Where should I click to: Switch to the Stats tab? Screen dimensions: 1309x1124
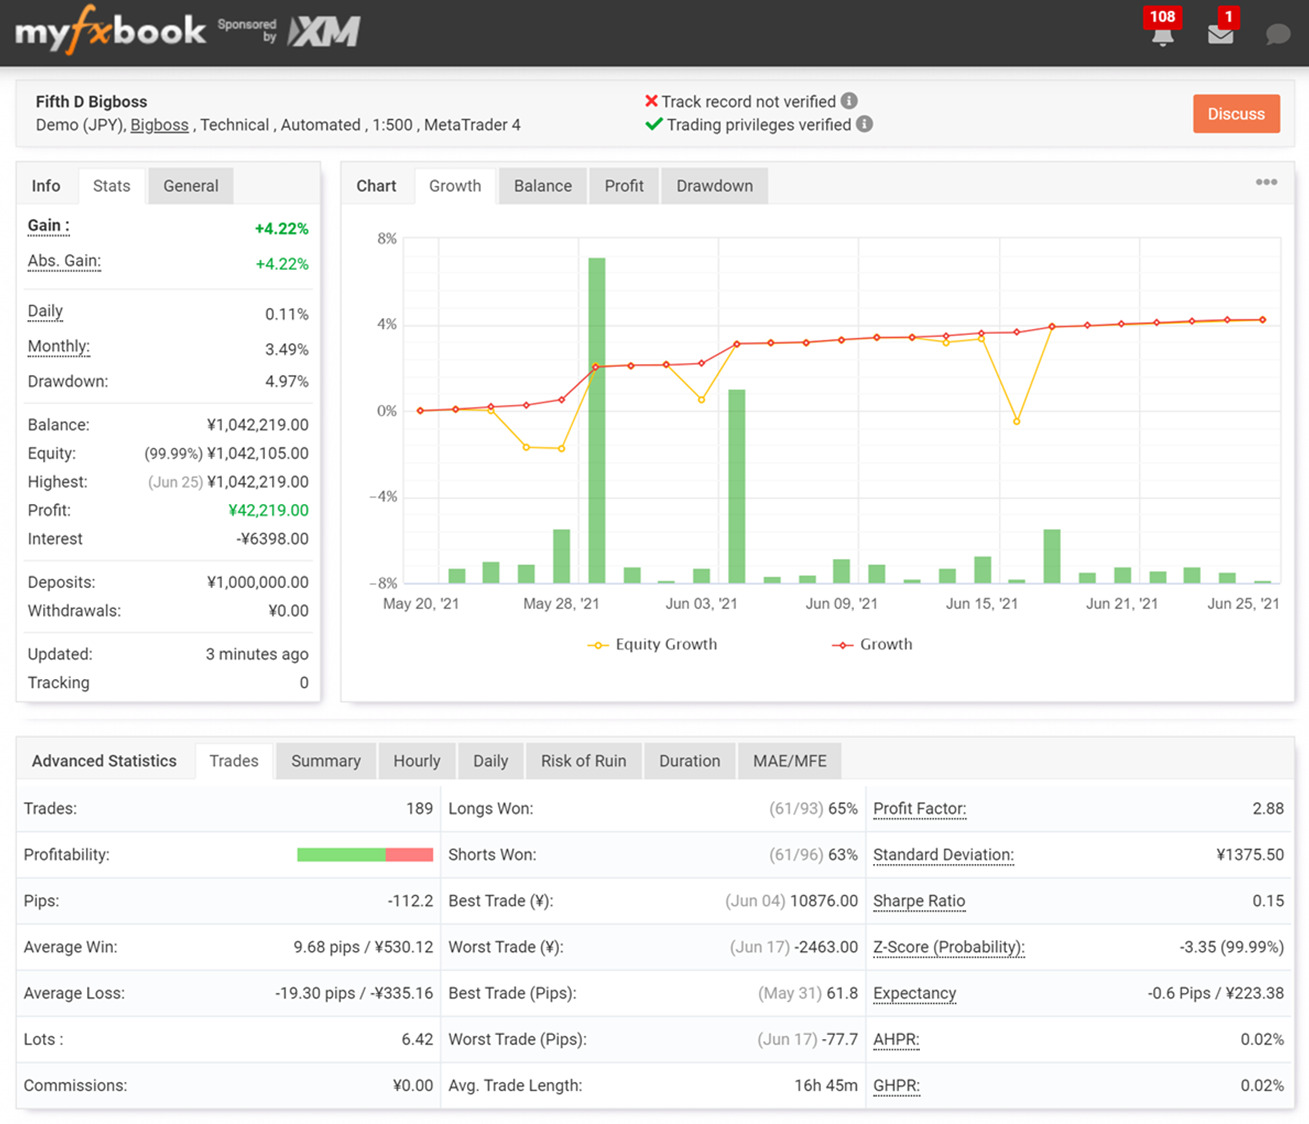111,186
